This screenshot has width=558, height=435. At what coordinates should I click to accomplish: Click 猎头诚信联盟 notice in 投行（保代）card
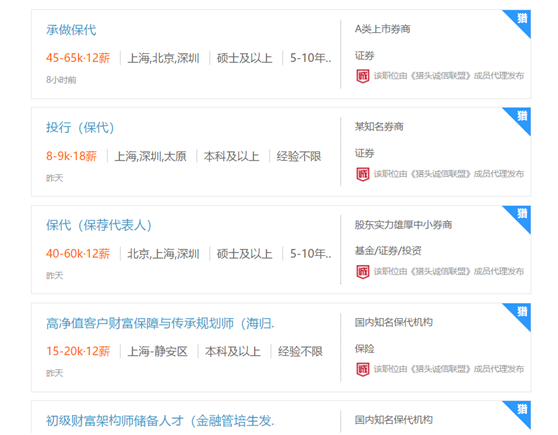coord(449,174)
